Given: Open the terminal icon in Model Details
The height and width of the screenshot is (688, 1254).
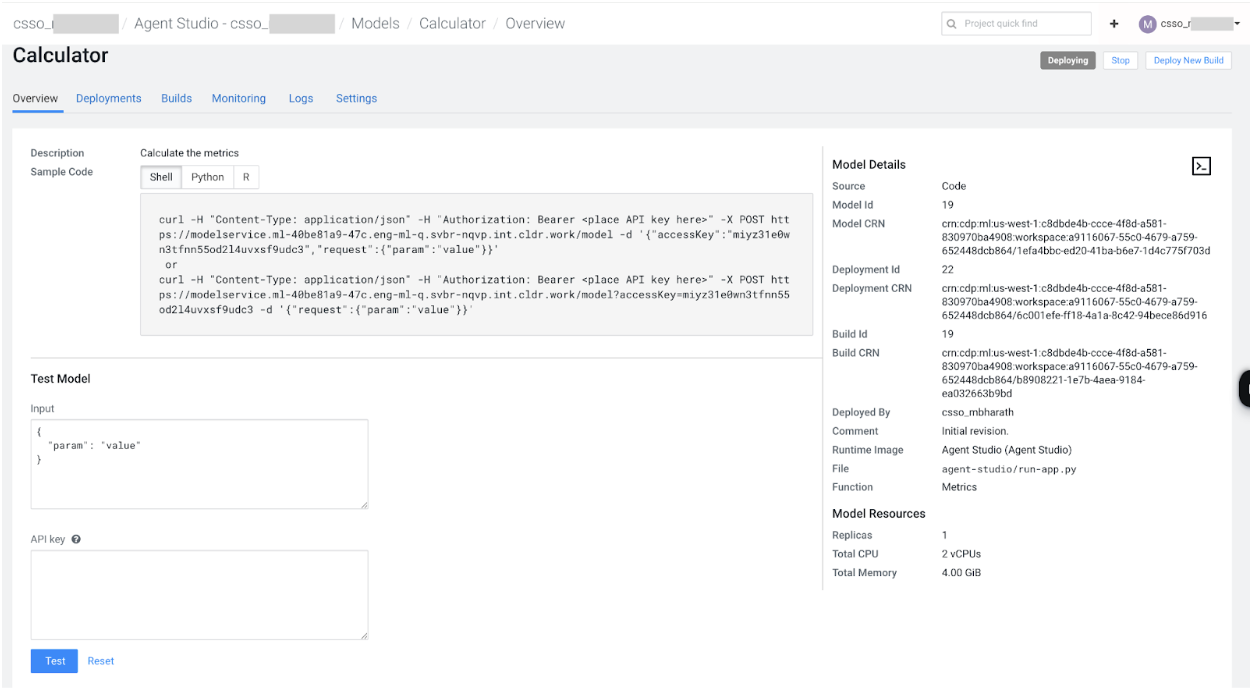Looking at the screenshot, I should pos(1201,167).
